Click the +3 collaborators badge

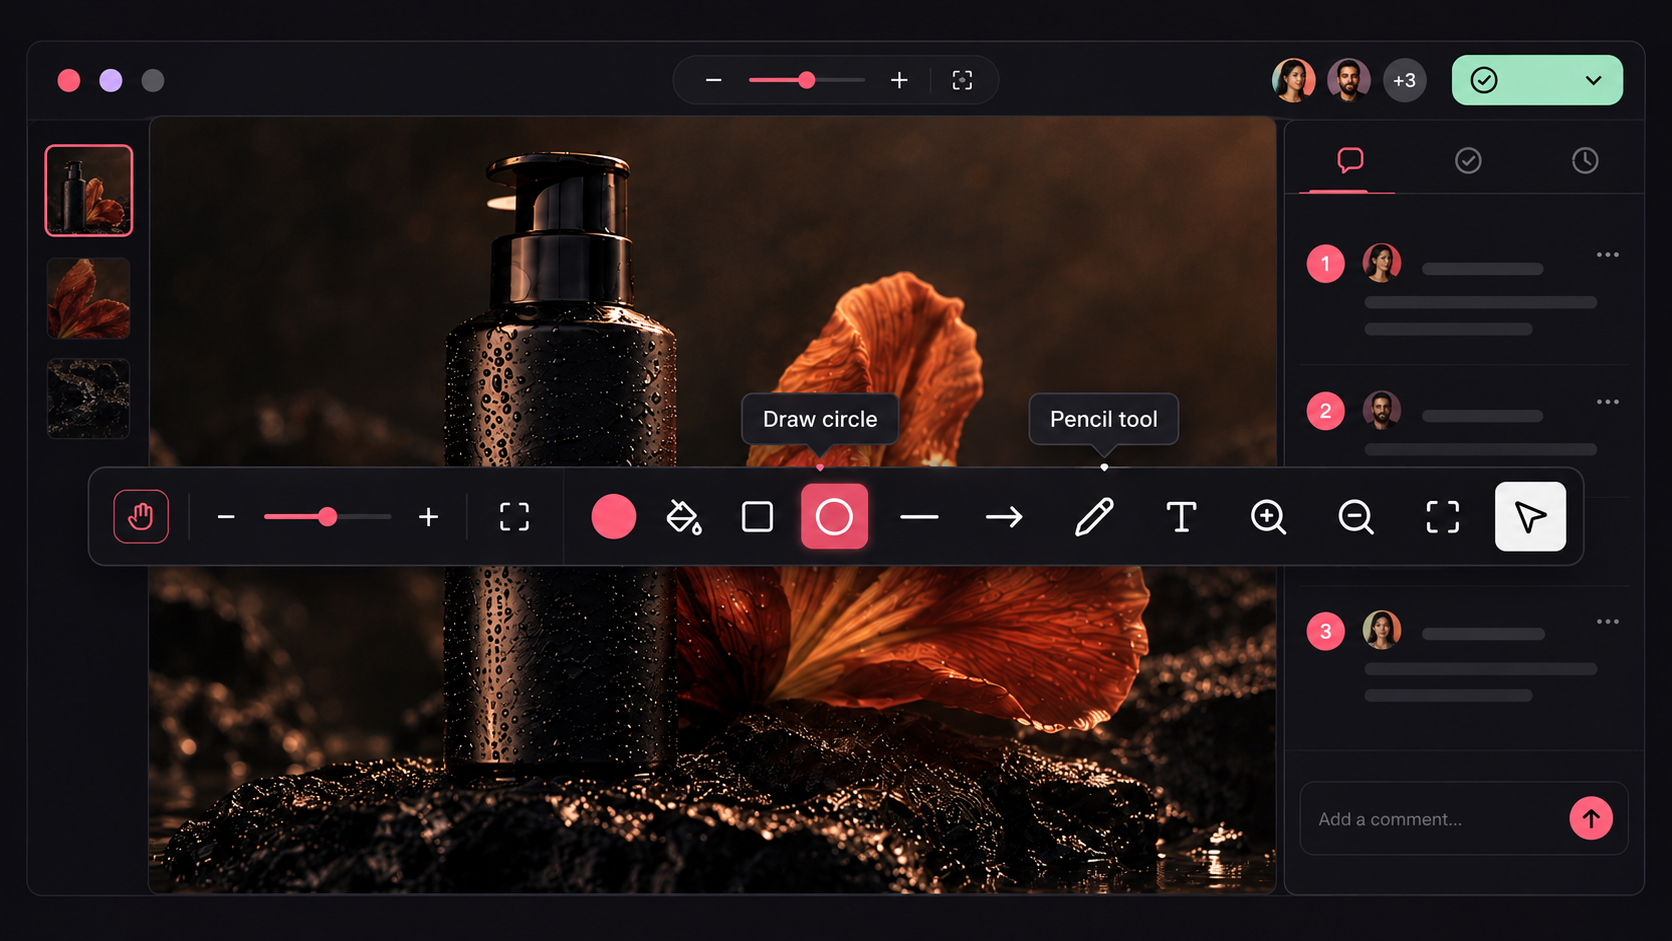click(1405, 80)
